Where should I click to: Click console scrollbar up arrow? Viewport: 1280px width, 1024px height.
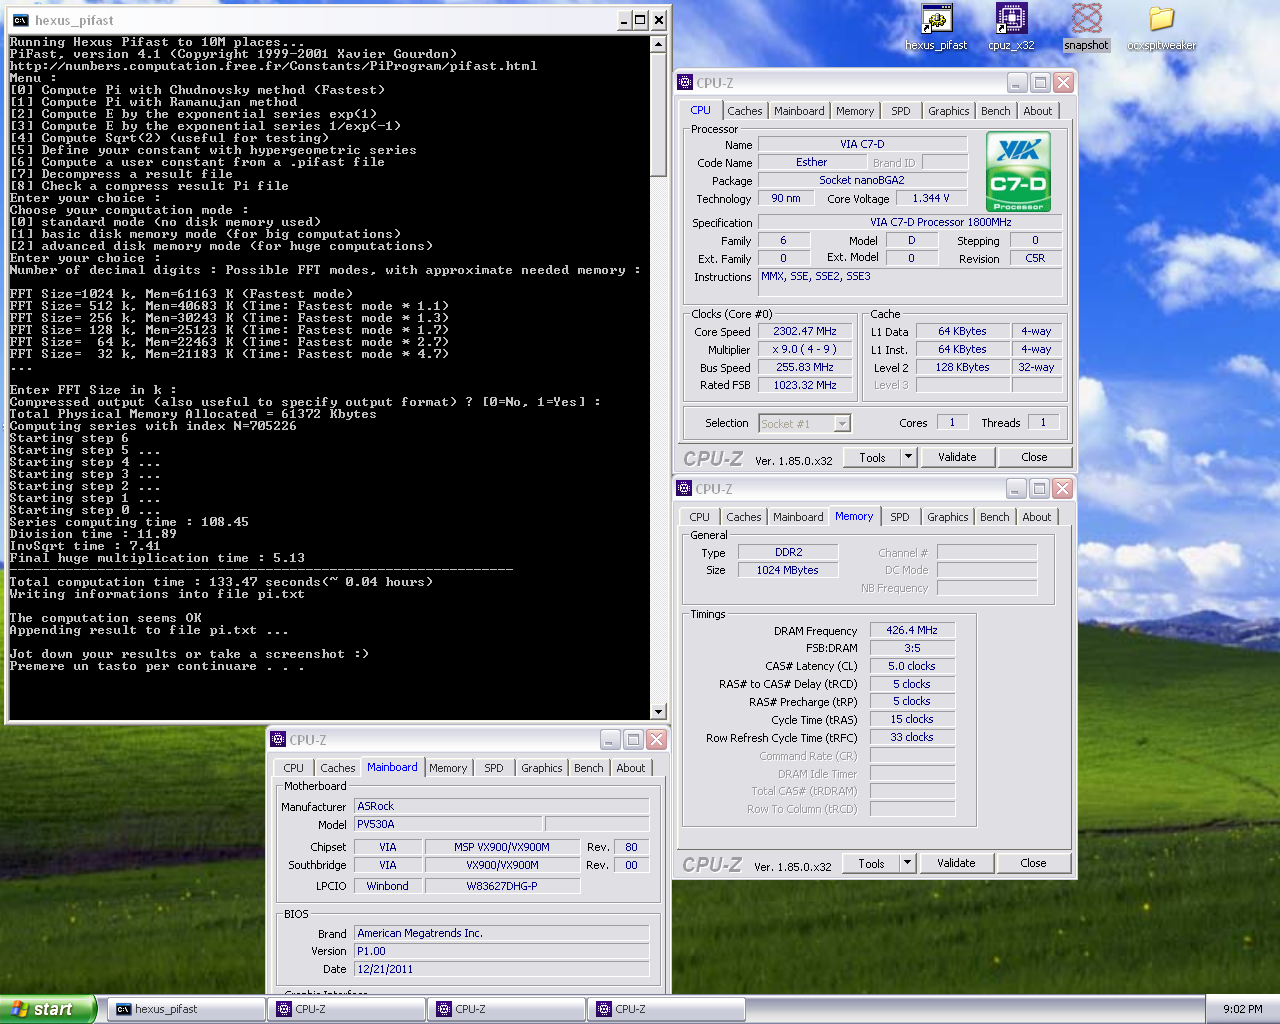click(658, 44)
